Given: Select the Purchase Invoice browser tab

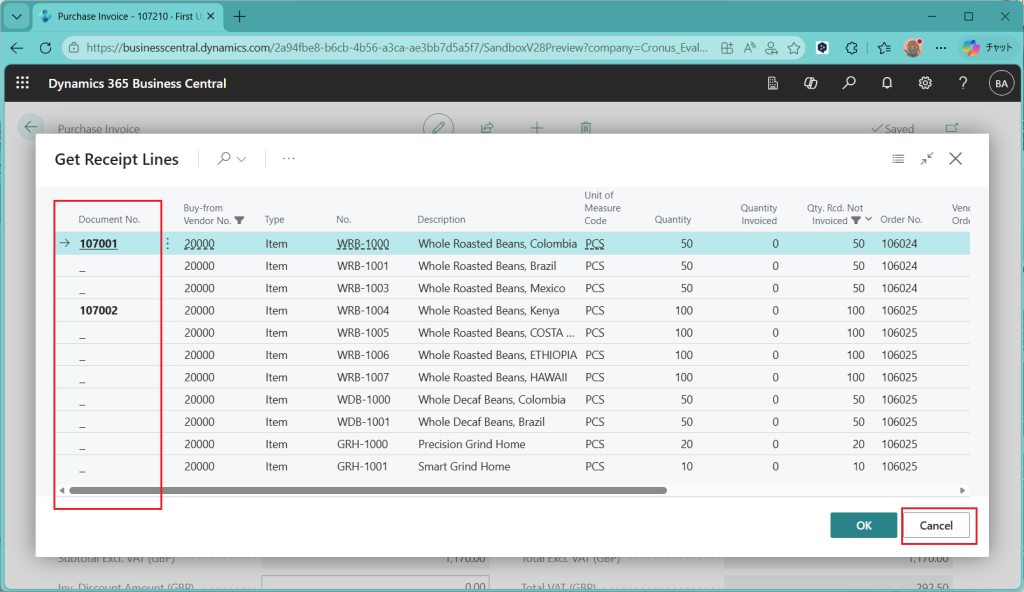Looking at the screenshot, I should [x=128, y=17].
